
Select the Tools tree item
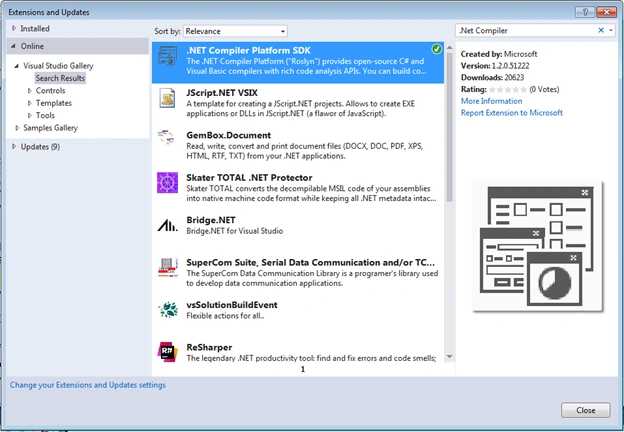click(x=45, y=115)
